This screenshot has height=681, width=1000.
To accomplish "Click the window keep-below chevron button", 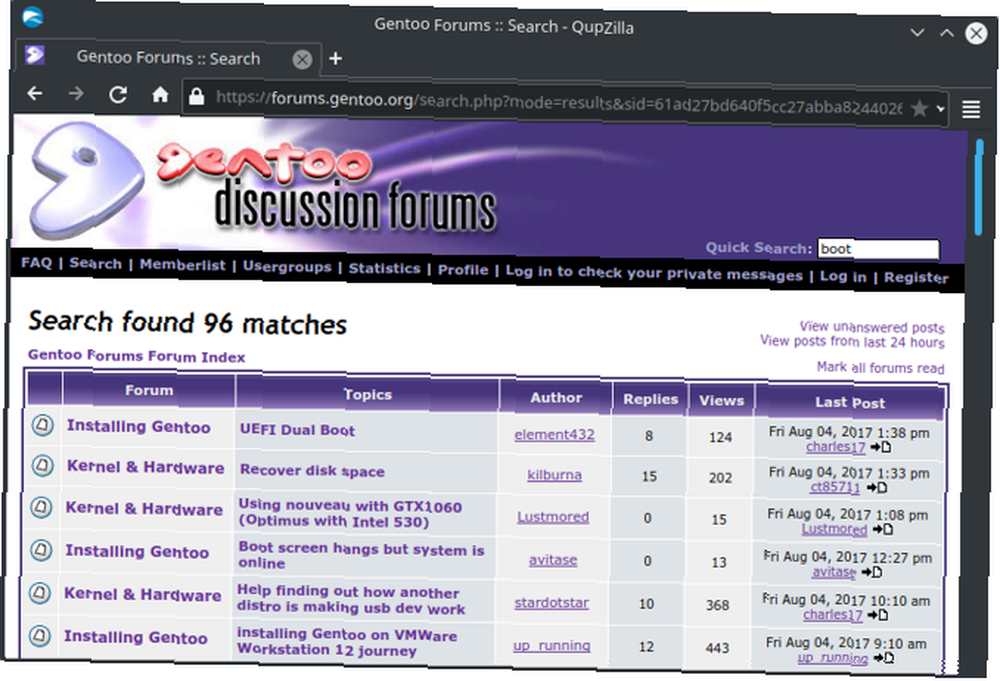I will click(916, 32).
